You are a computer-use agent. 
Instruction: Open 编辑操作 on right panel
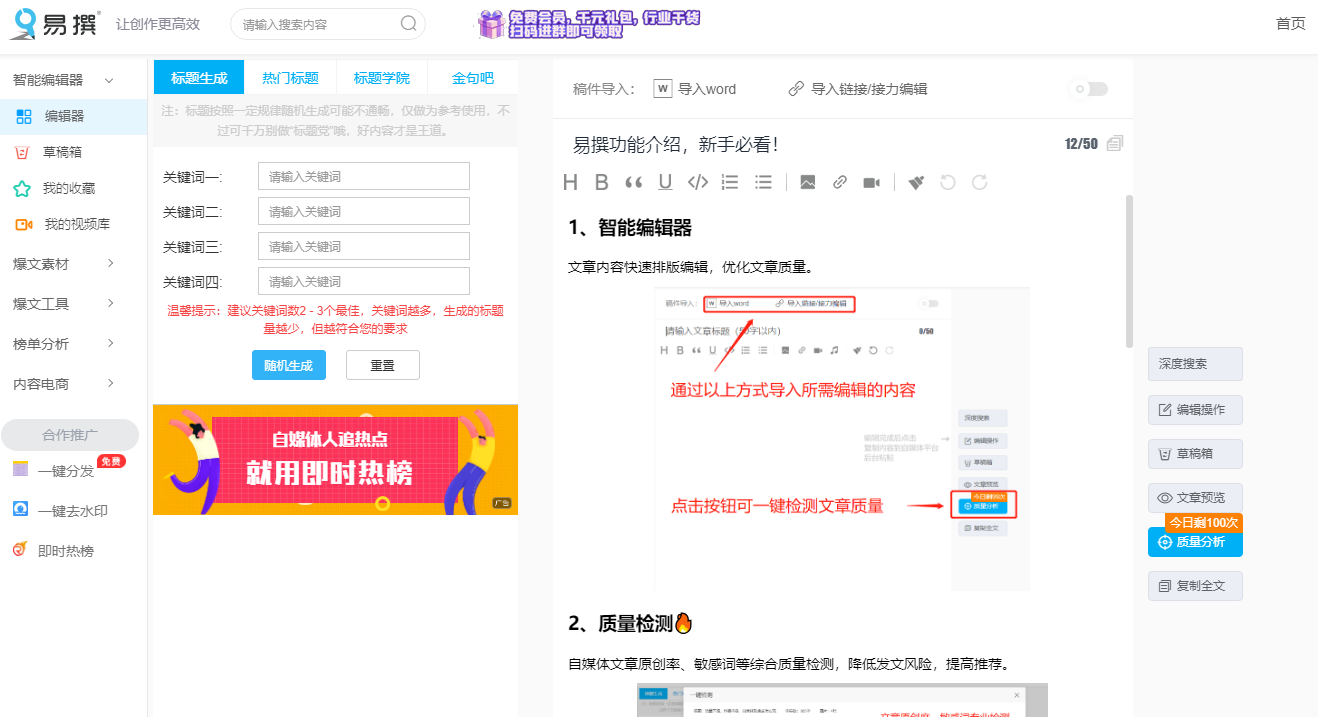[x=1195, y=410]
